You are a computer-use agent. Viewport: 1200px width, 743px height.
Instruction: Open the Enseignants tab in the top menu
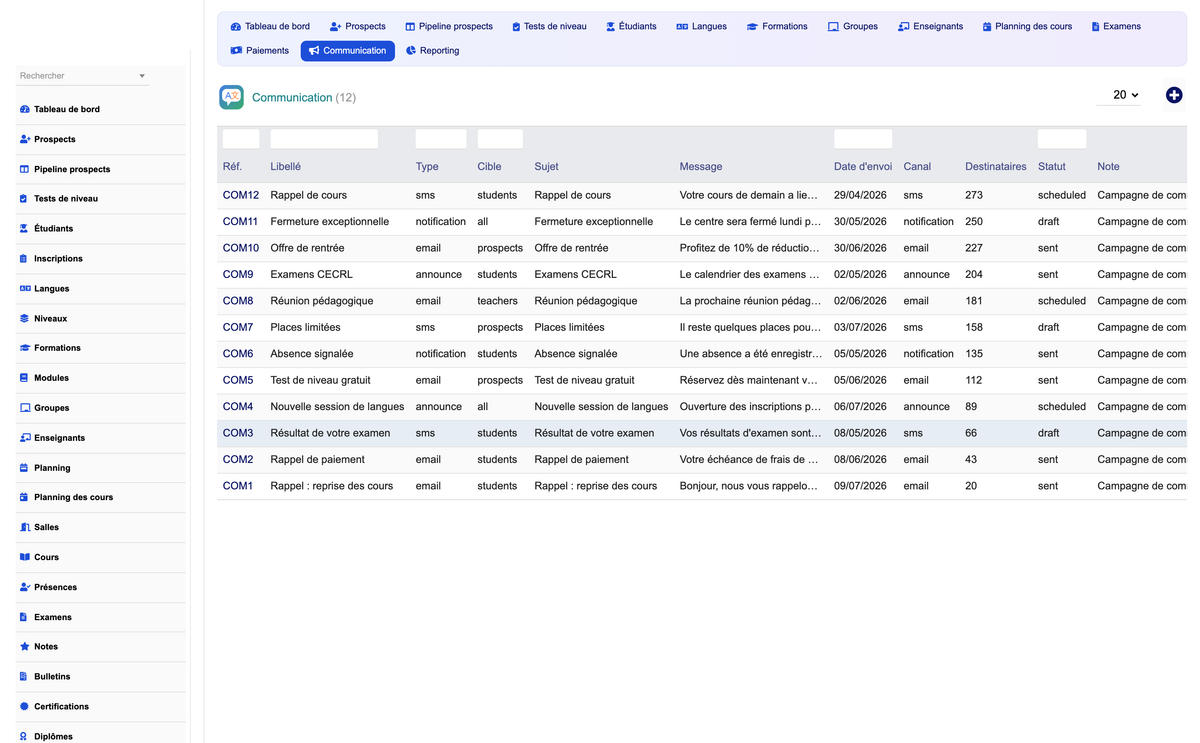[930, 27]
